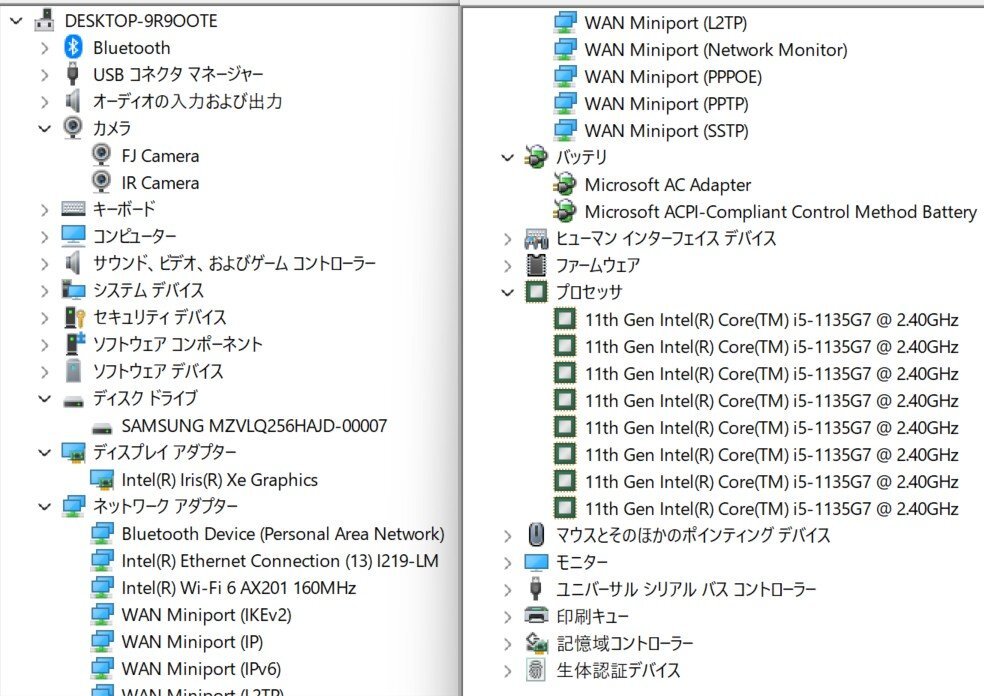Click the カメラ webcam category icon

point(73,127)
